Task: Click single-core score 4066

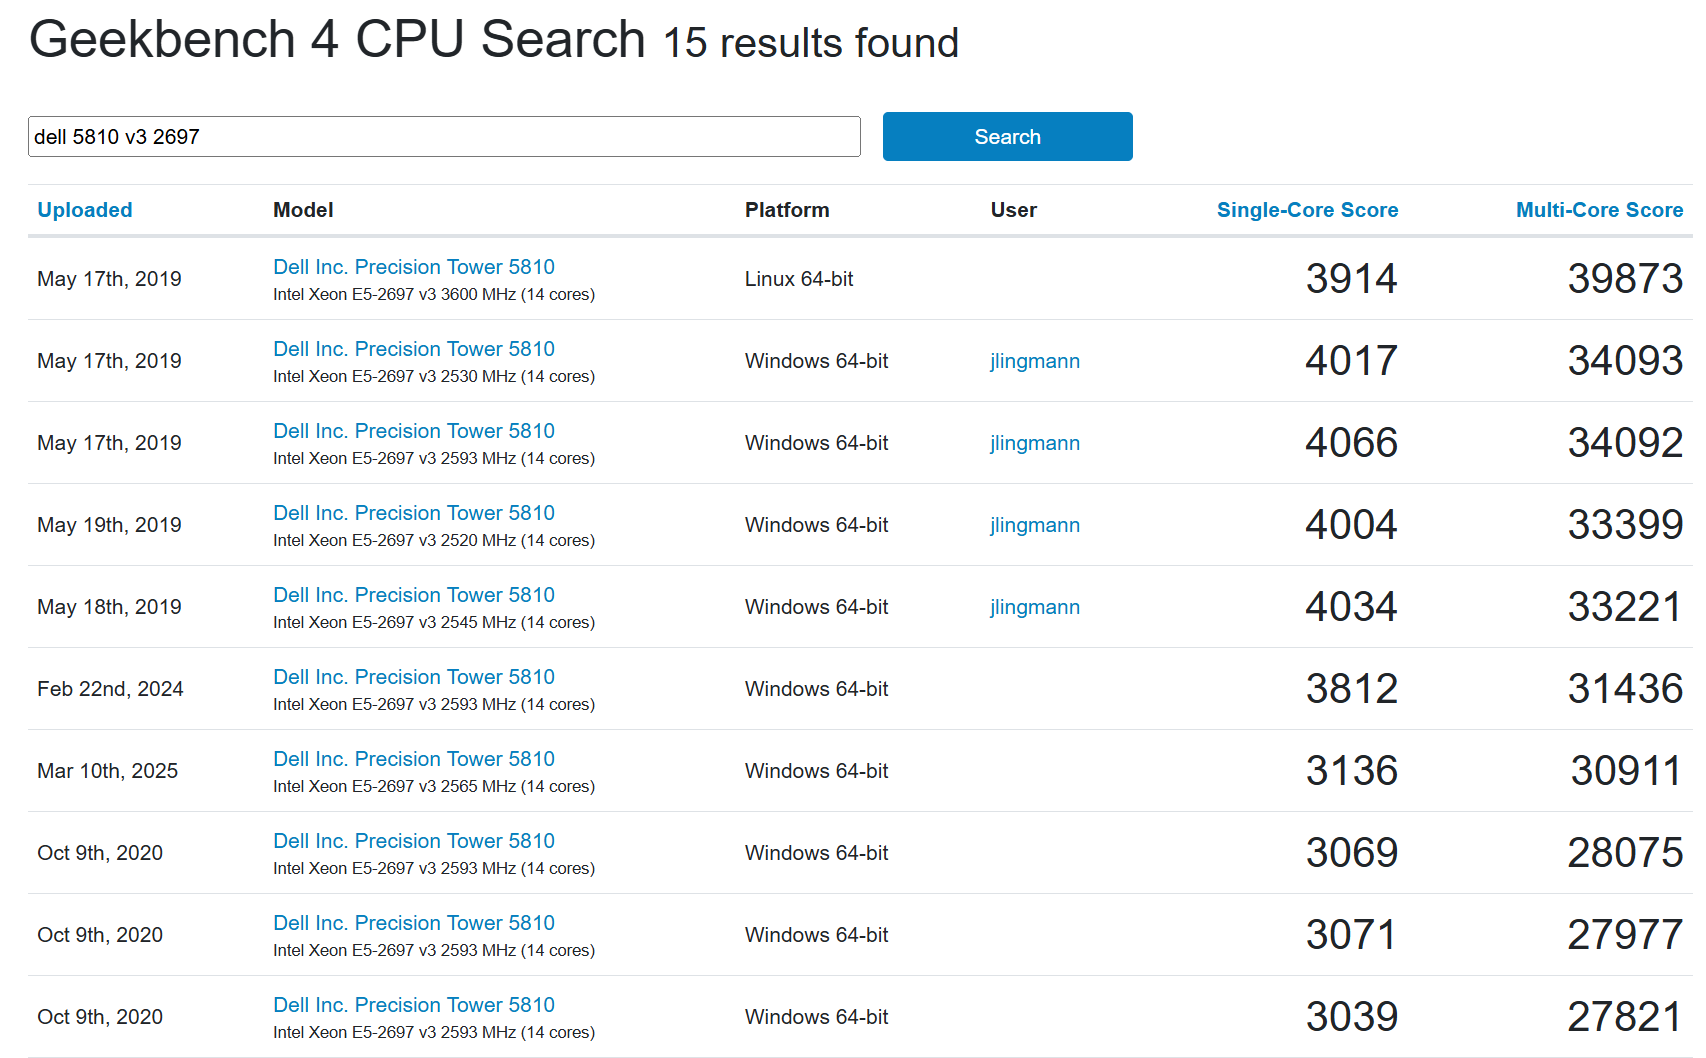Action: 1351,443
